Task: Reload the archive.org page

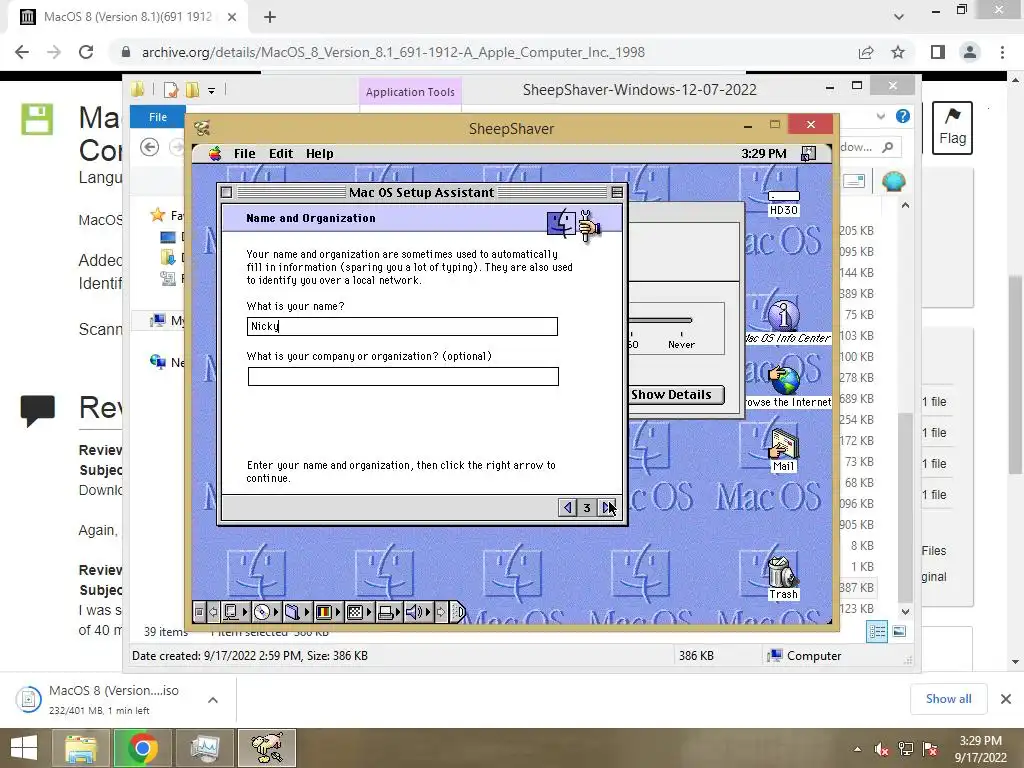Action: coord(86,52)
